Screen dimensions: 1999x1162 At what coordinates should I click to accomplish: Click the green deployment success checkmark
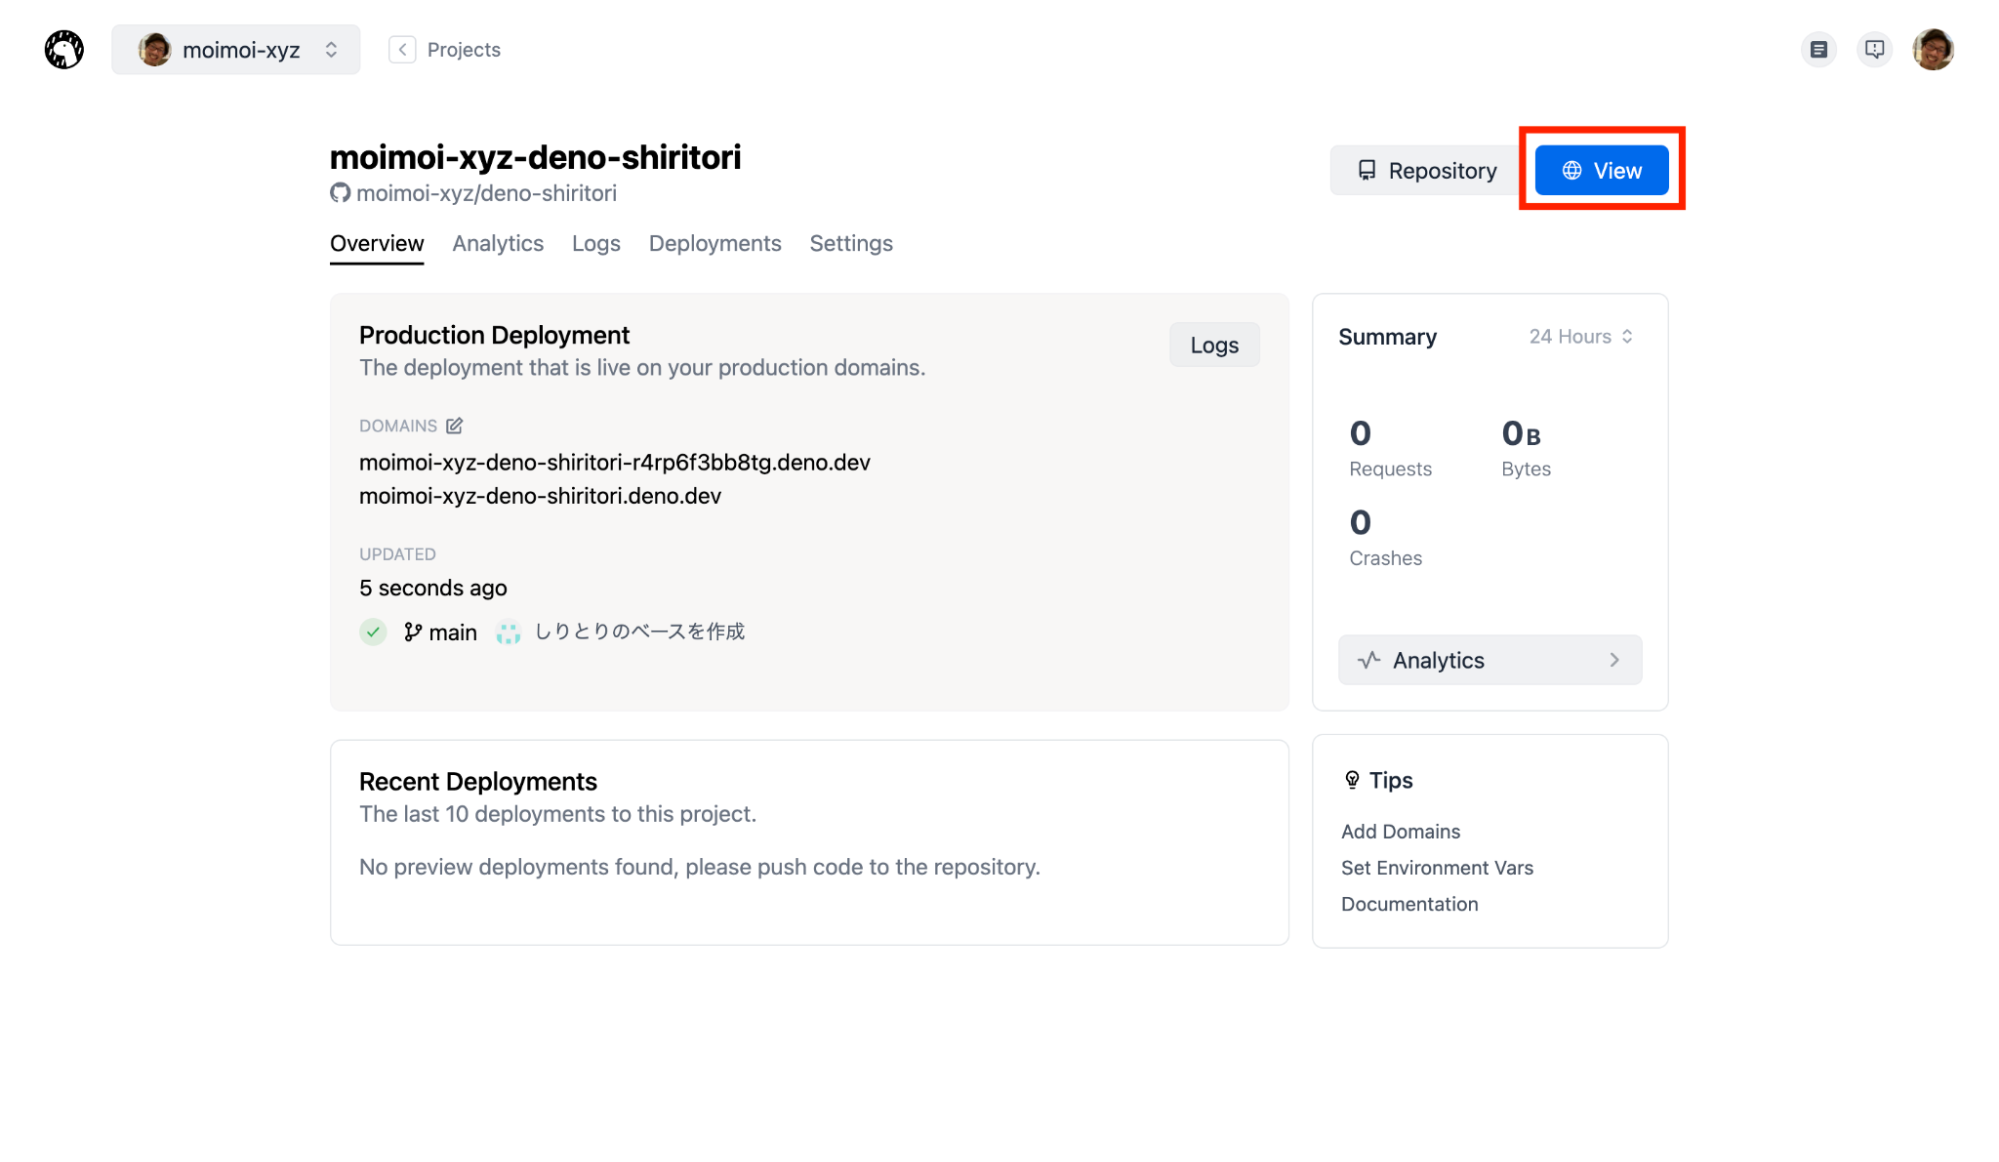coord(373,632)
